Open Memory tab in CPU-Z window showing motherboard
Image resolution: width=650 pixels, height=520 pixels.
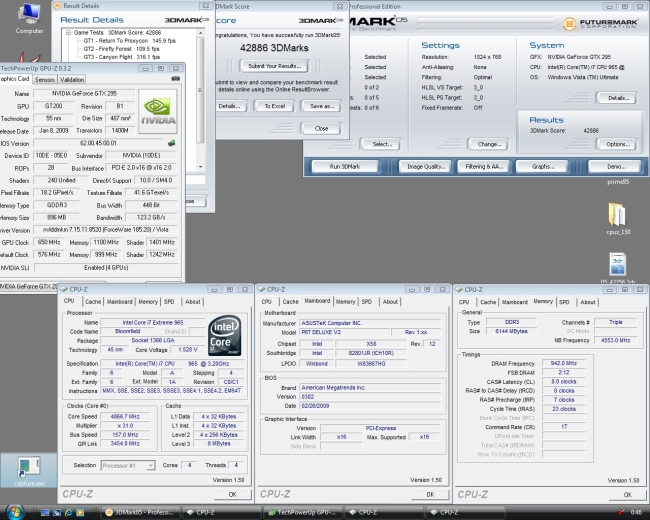coord(345,301)
